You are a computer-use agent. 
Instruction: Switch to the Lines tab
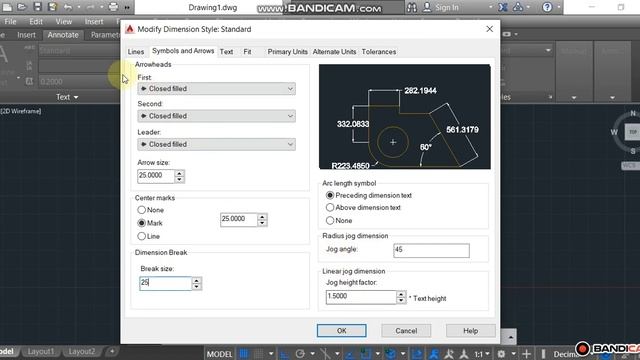pyautogui.click(x=136, y=52)
